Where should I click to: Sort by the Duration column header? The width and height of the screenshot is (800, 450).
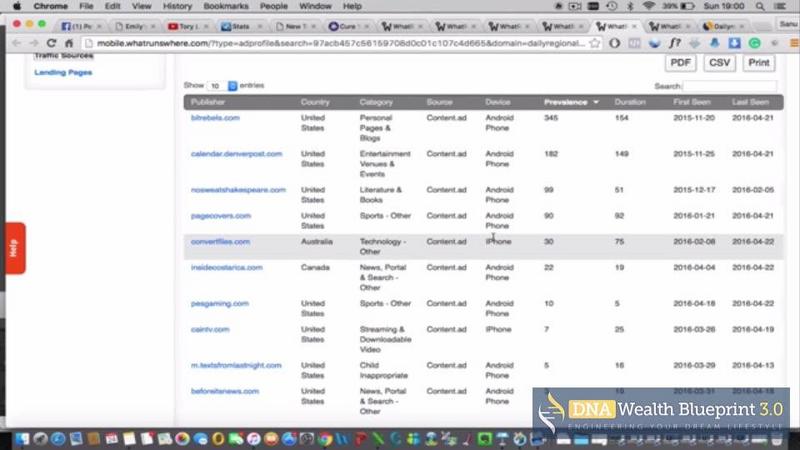pyautogui.click(x=630, y=102)
